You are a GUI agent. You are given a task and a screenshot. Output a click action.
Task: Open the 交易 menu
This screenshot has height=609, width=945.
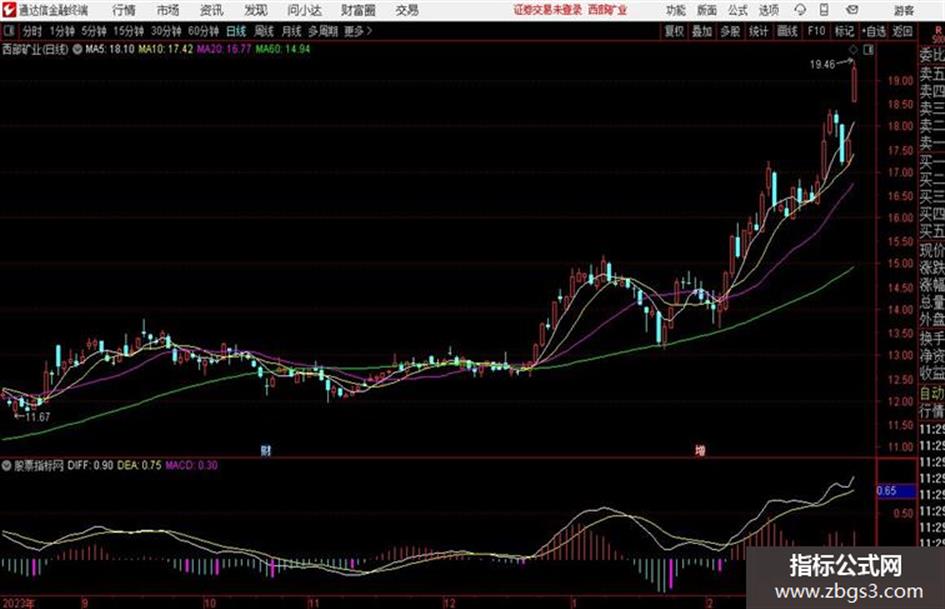407,10
